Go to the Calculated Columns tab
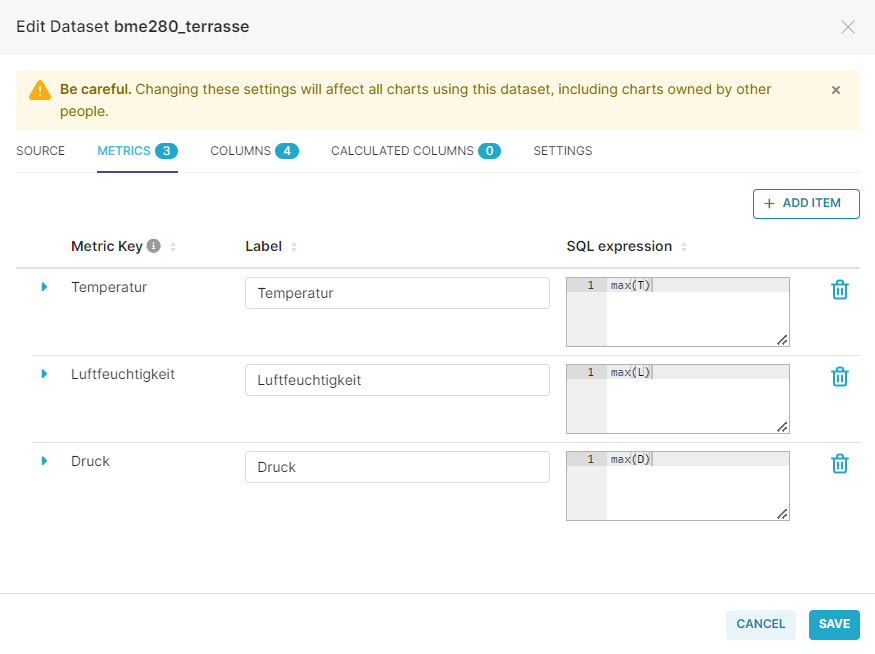Viewport: 875px width, 654px height. coord(416,151)
